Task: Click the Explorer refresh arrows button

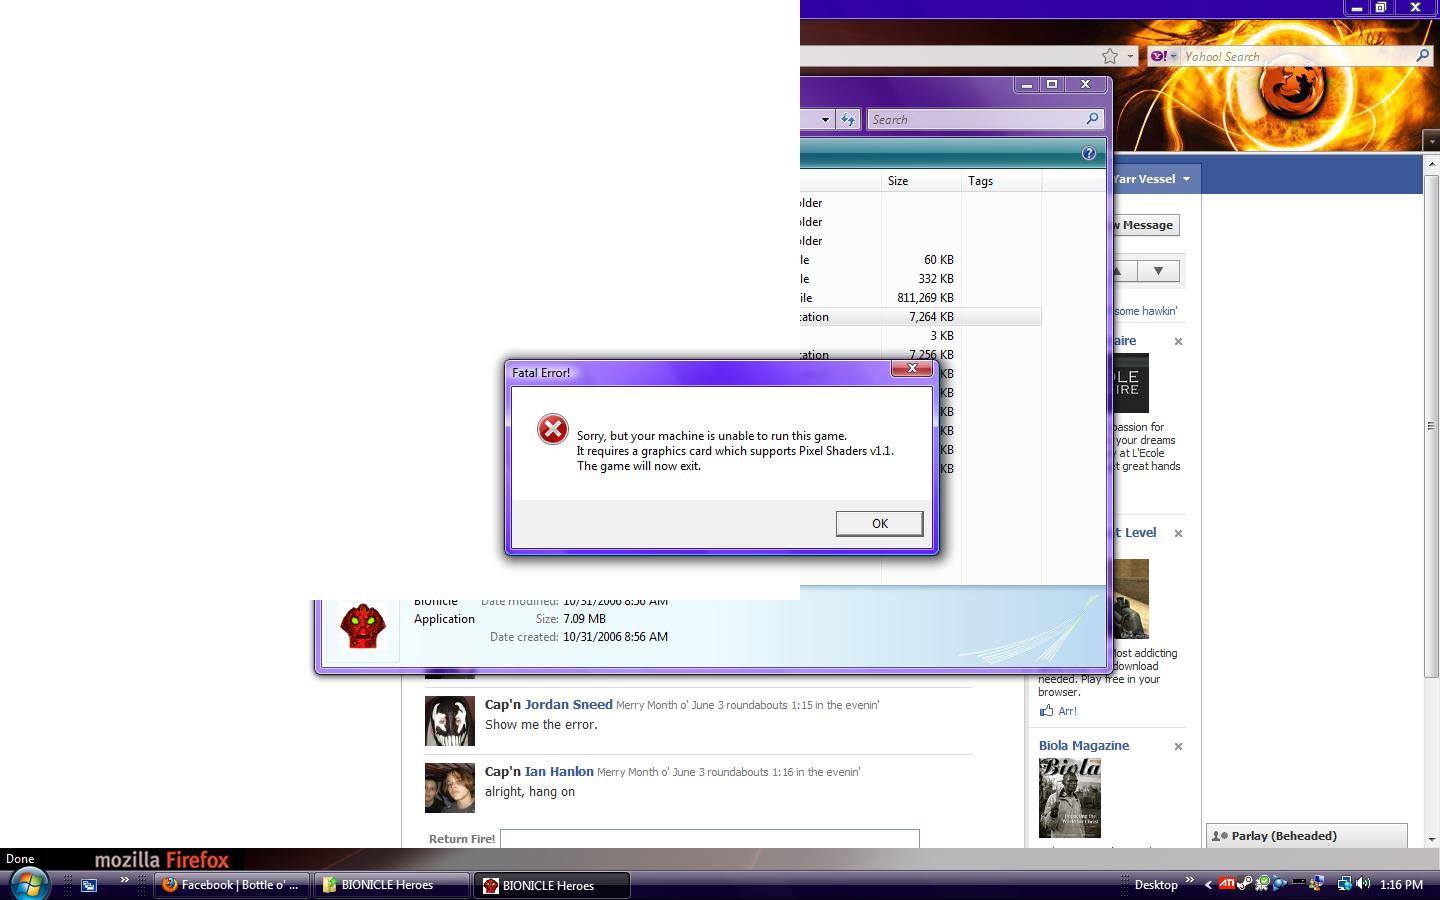Action: (848, 119)
